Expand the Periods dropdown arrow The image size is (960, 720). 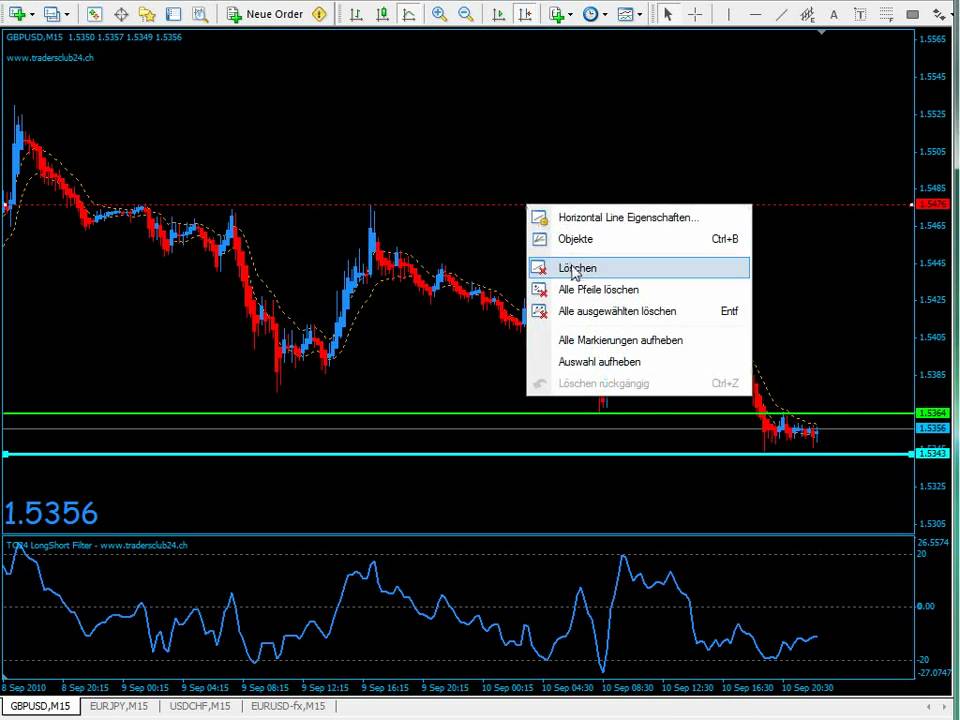click(605, 14)
